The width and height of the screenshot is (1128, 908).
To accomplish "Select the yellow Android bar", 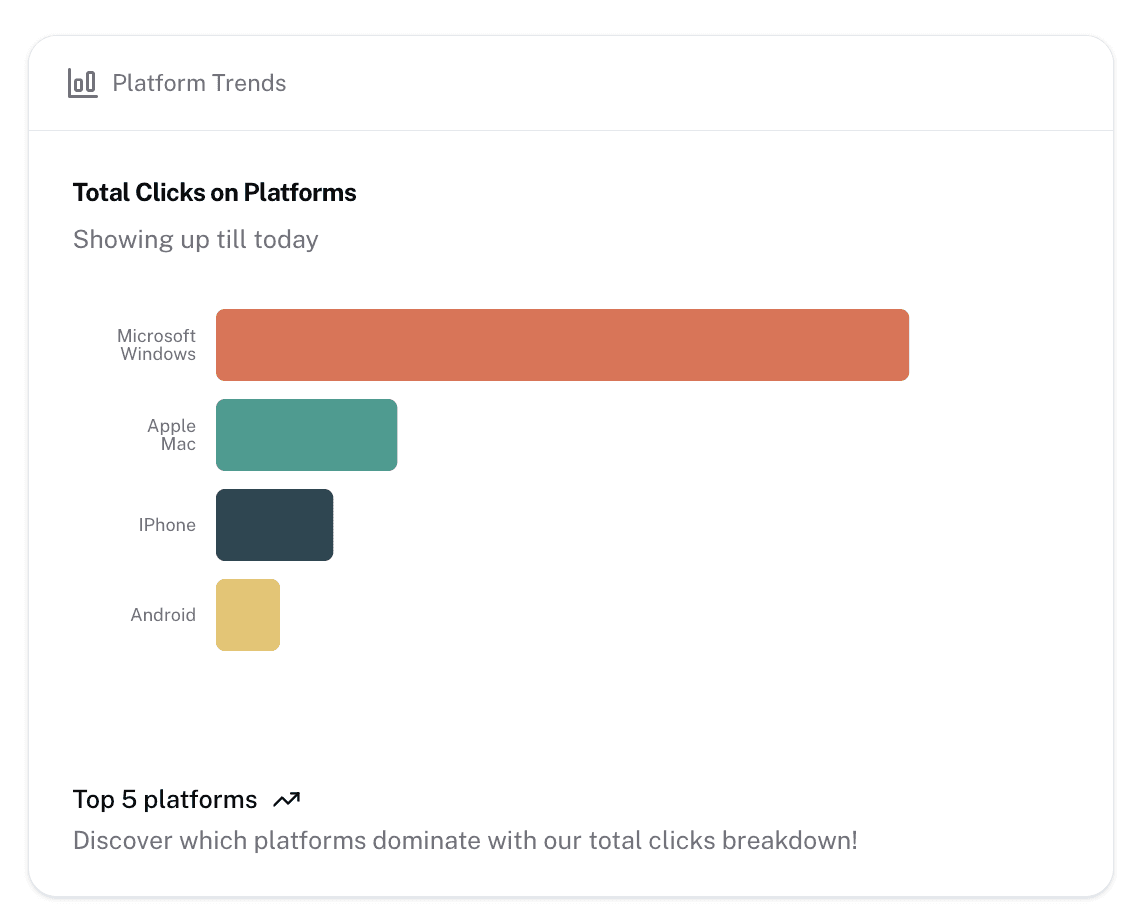I will coord(248,614).
